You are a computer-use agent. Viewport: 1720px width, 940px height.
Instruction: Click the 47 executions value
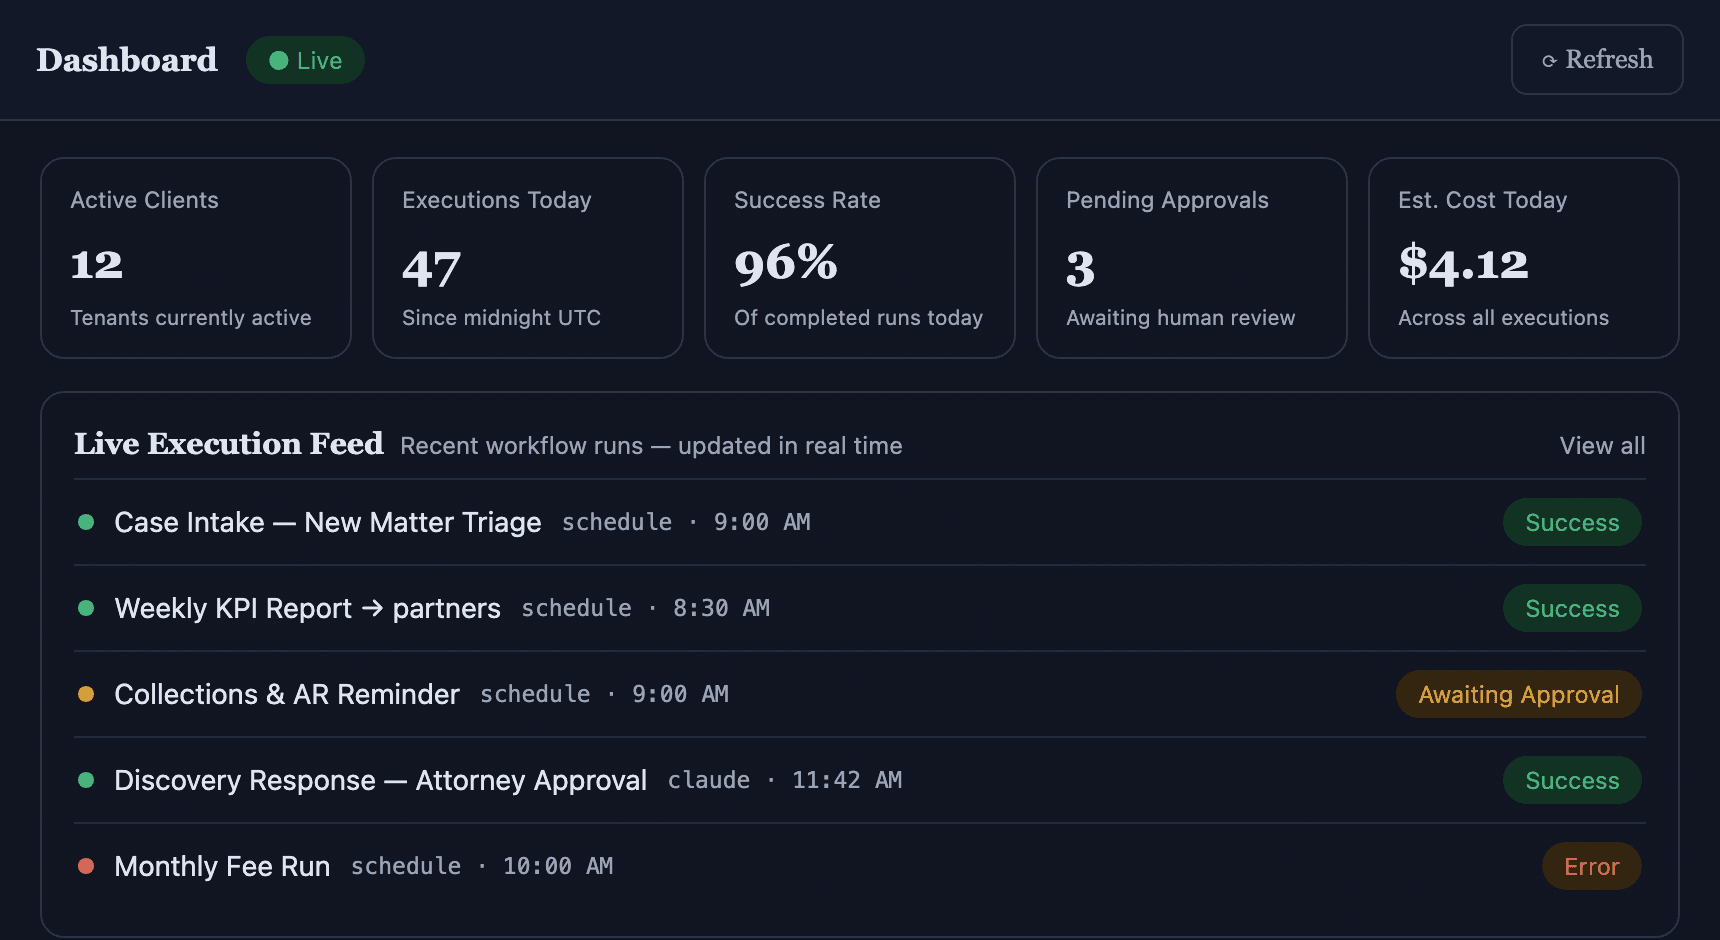(431, 268)
